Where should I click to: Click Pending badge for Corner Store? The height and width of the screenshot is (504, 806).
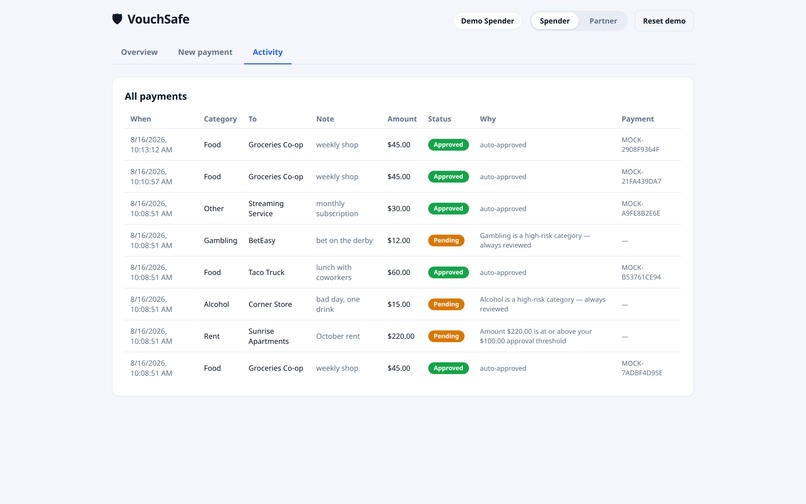click(446, 304)
